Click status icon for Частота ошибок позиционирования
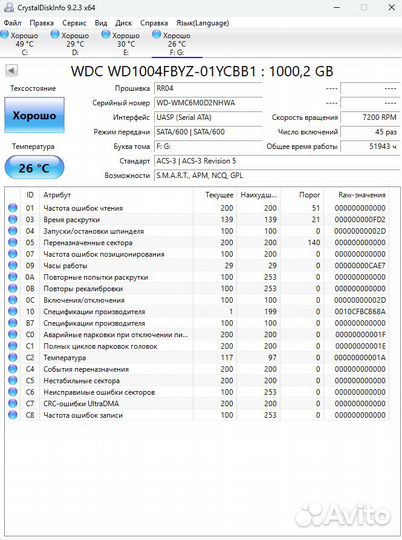402x540 pixels. click(x=13, y=254)
